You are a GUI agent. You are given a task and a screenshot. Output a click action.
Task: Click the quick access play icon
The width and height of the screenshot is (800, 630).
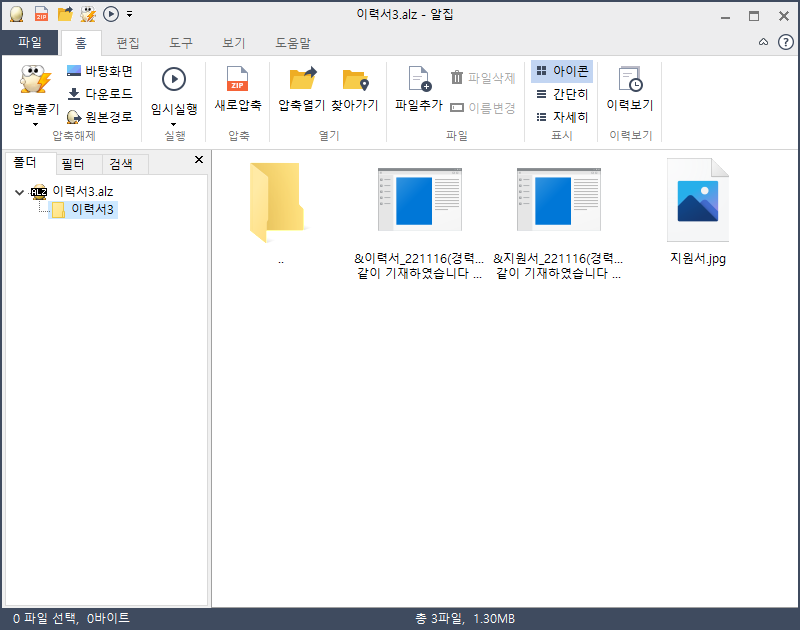111,14
